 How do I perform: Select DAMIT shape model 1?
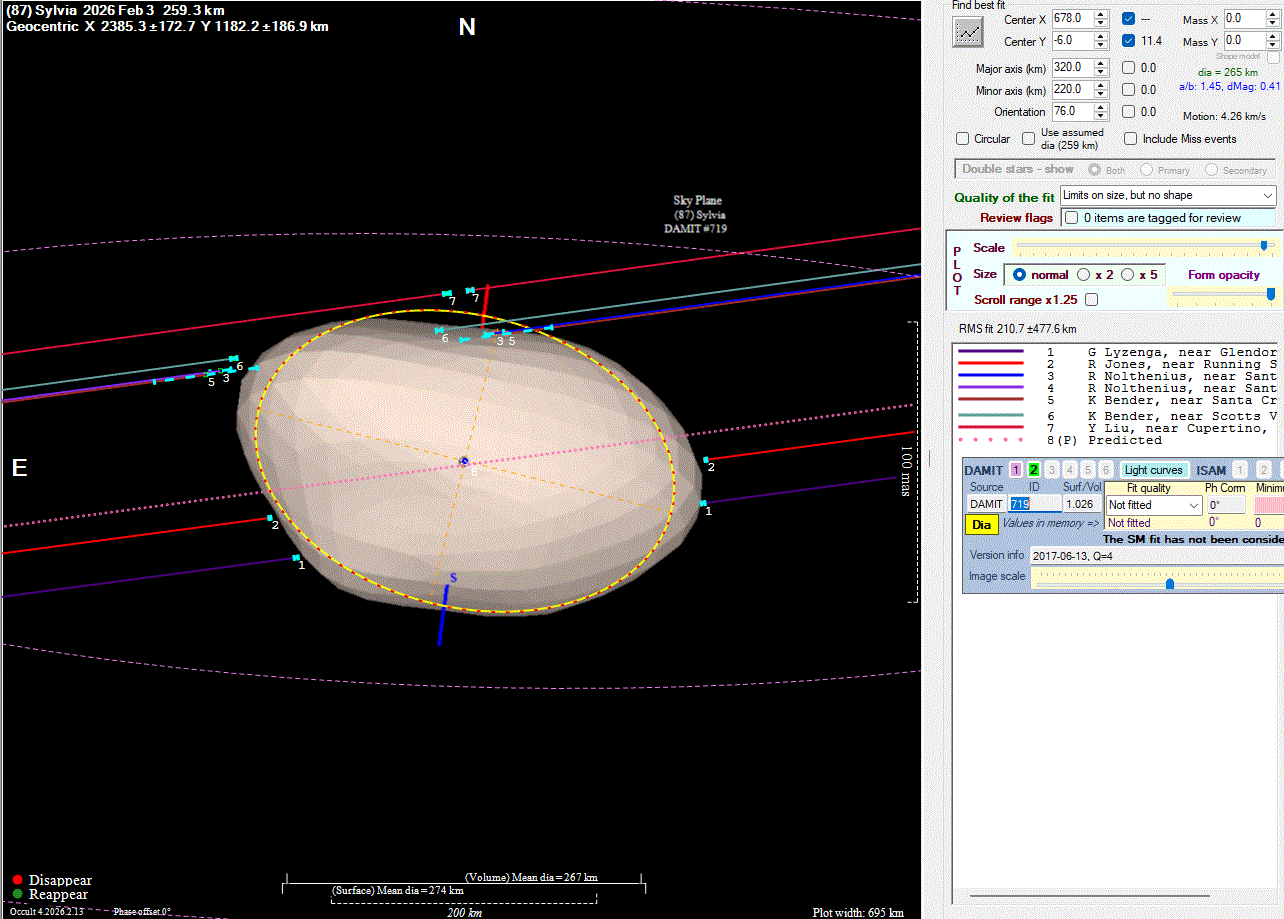coord(1016,470)
